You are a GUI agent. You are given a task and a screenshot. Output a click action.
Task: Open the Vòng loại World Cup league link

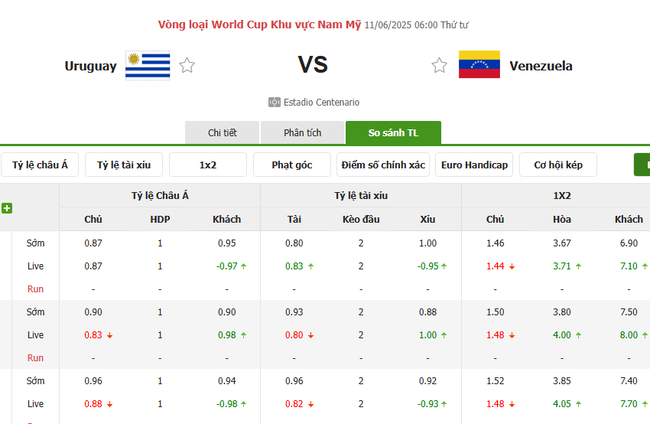point(260,23)
